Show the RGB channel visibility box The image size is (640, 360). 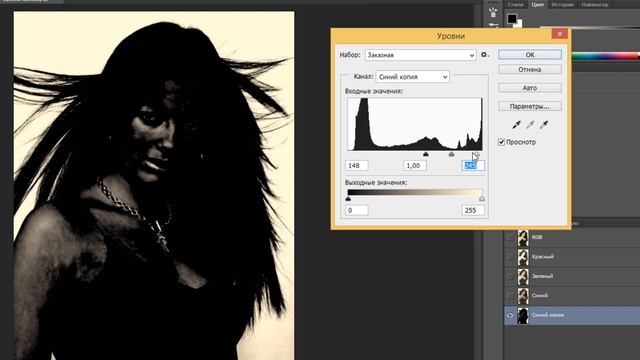(x=510, y=237)
